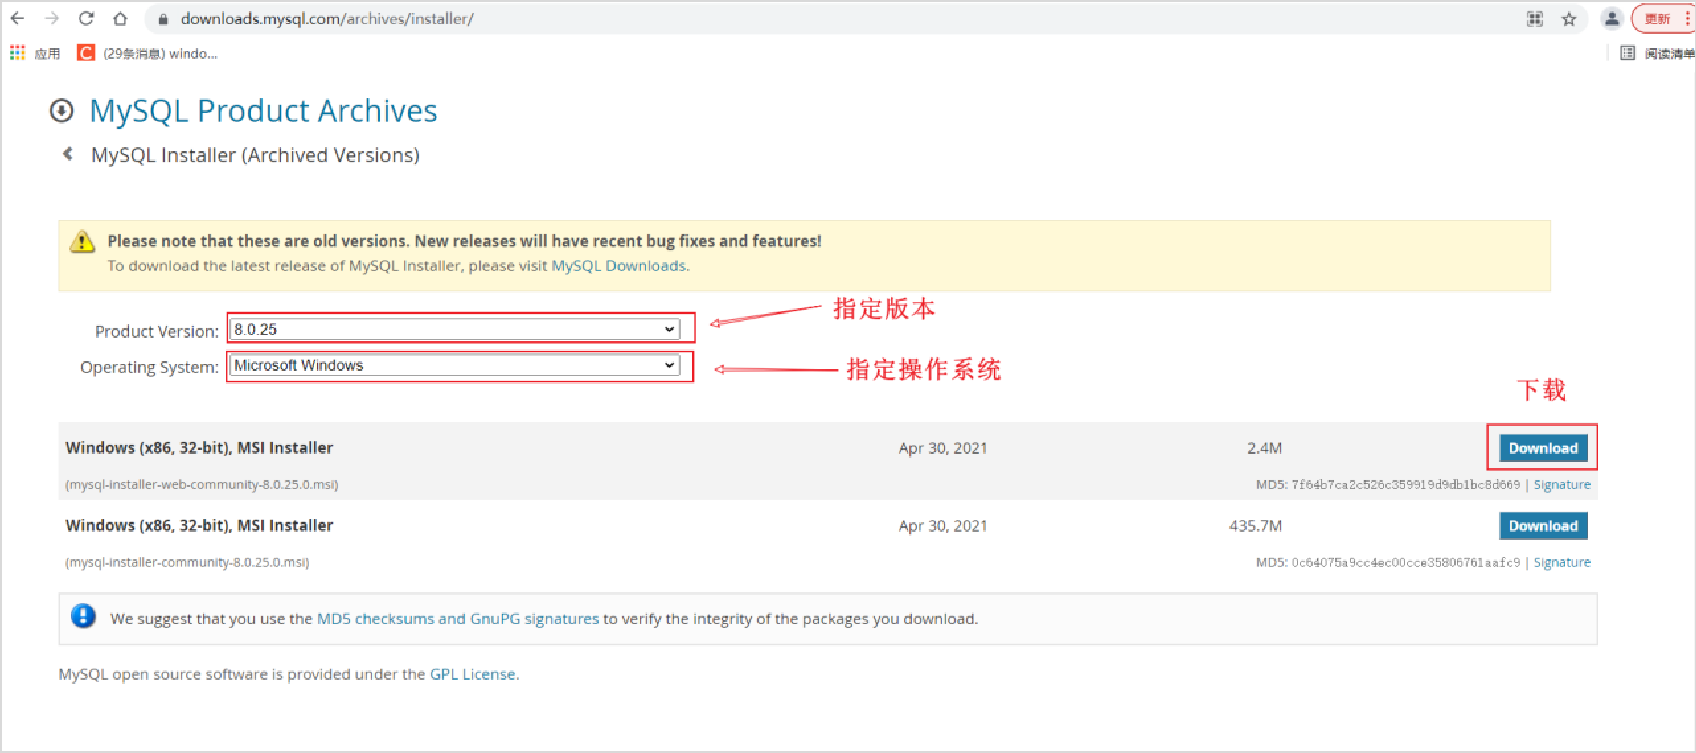Click the mysql-installer-web-community-8.0.25.0.msi filename

pos(202,485)
